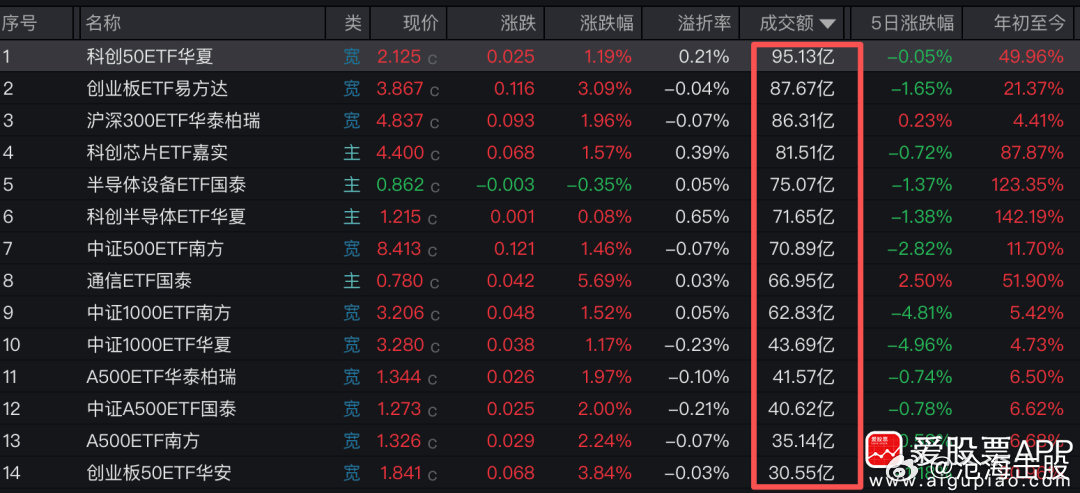Click turnover value 87.67亿

click(x=803, y=88)
